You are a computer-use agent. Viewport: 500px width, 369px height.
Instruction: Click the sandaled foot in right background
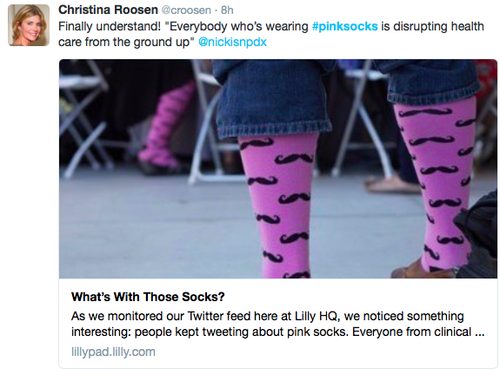[x=393, y=185]
